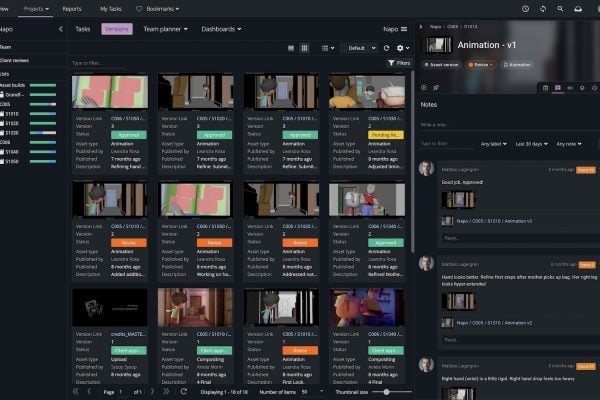Adjust the Thumbnail size slider
Screen dimensions: 600x400
[386, 392]
